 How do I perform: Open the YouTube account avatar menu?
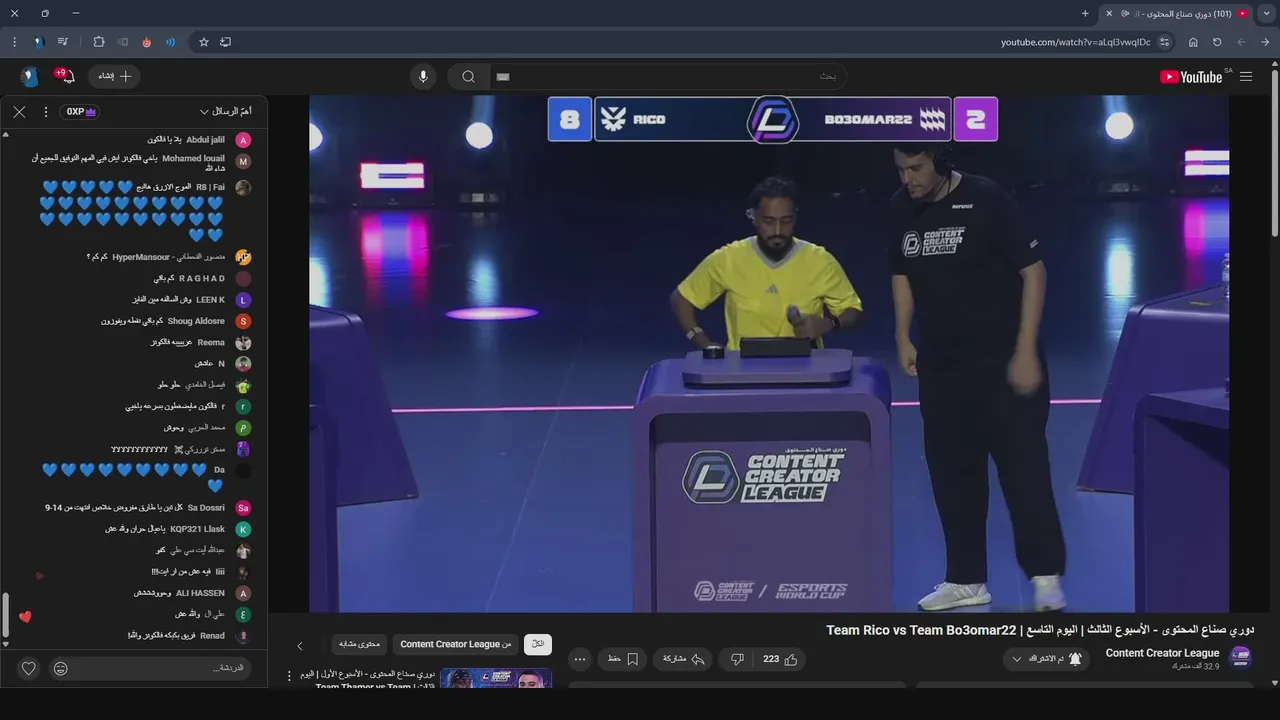click(28, 77)
